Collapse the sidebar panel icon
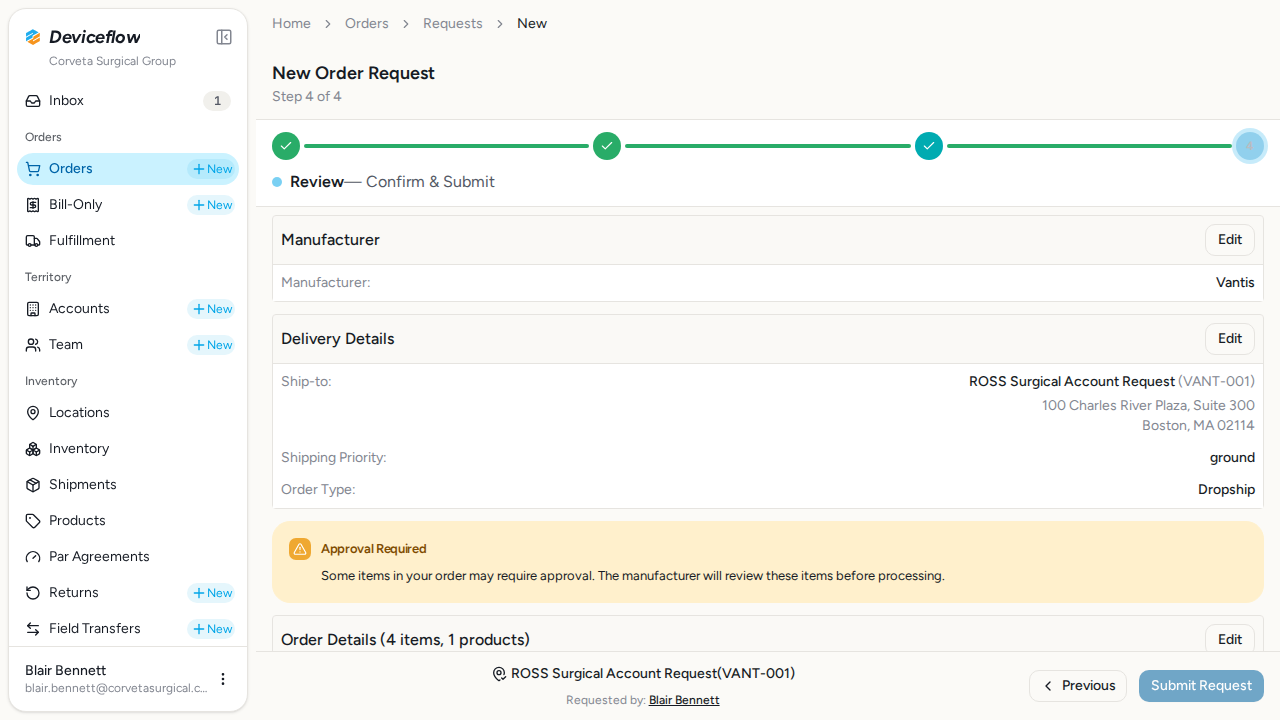Screen dimensions: 1280x720 pos(224,37)
